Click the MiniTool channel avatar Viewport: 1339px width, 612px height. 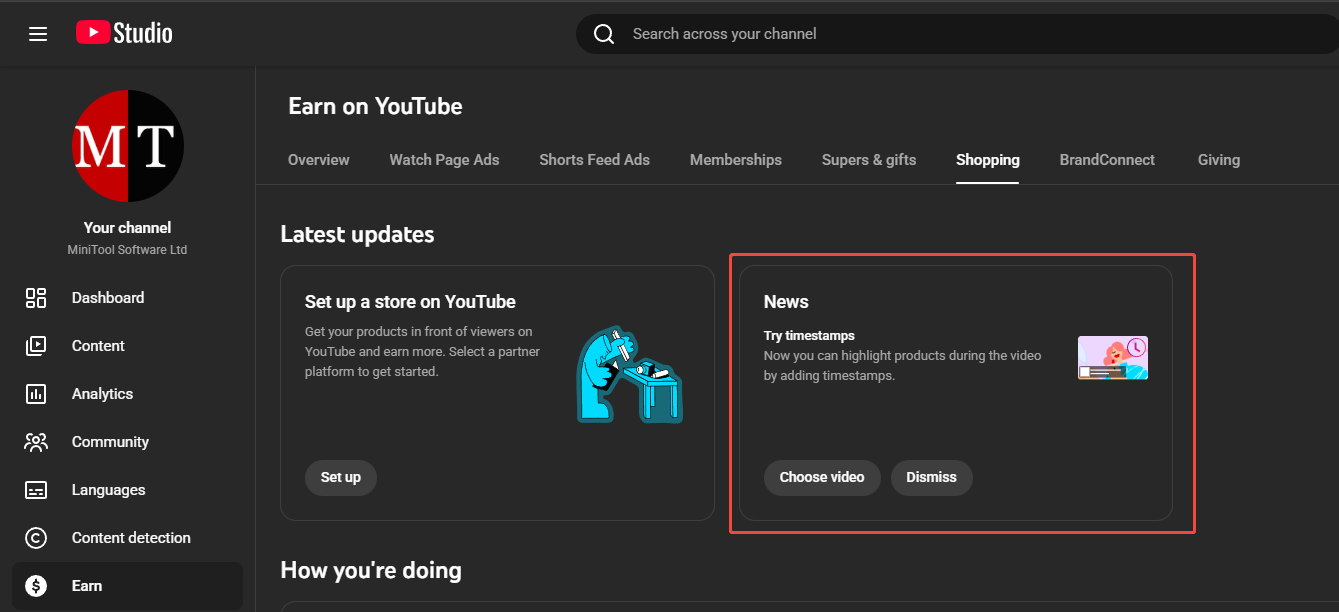[127, 145]
